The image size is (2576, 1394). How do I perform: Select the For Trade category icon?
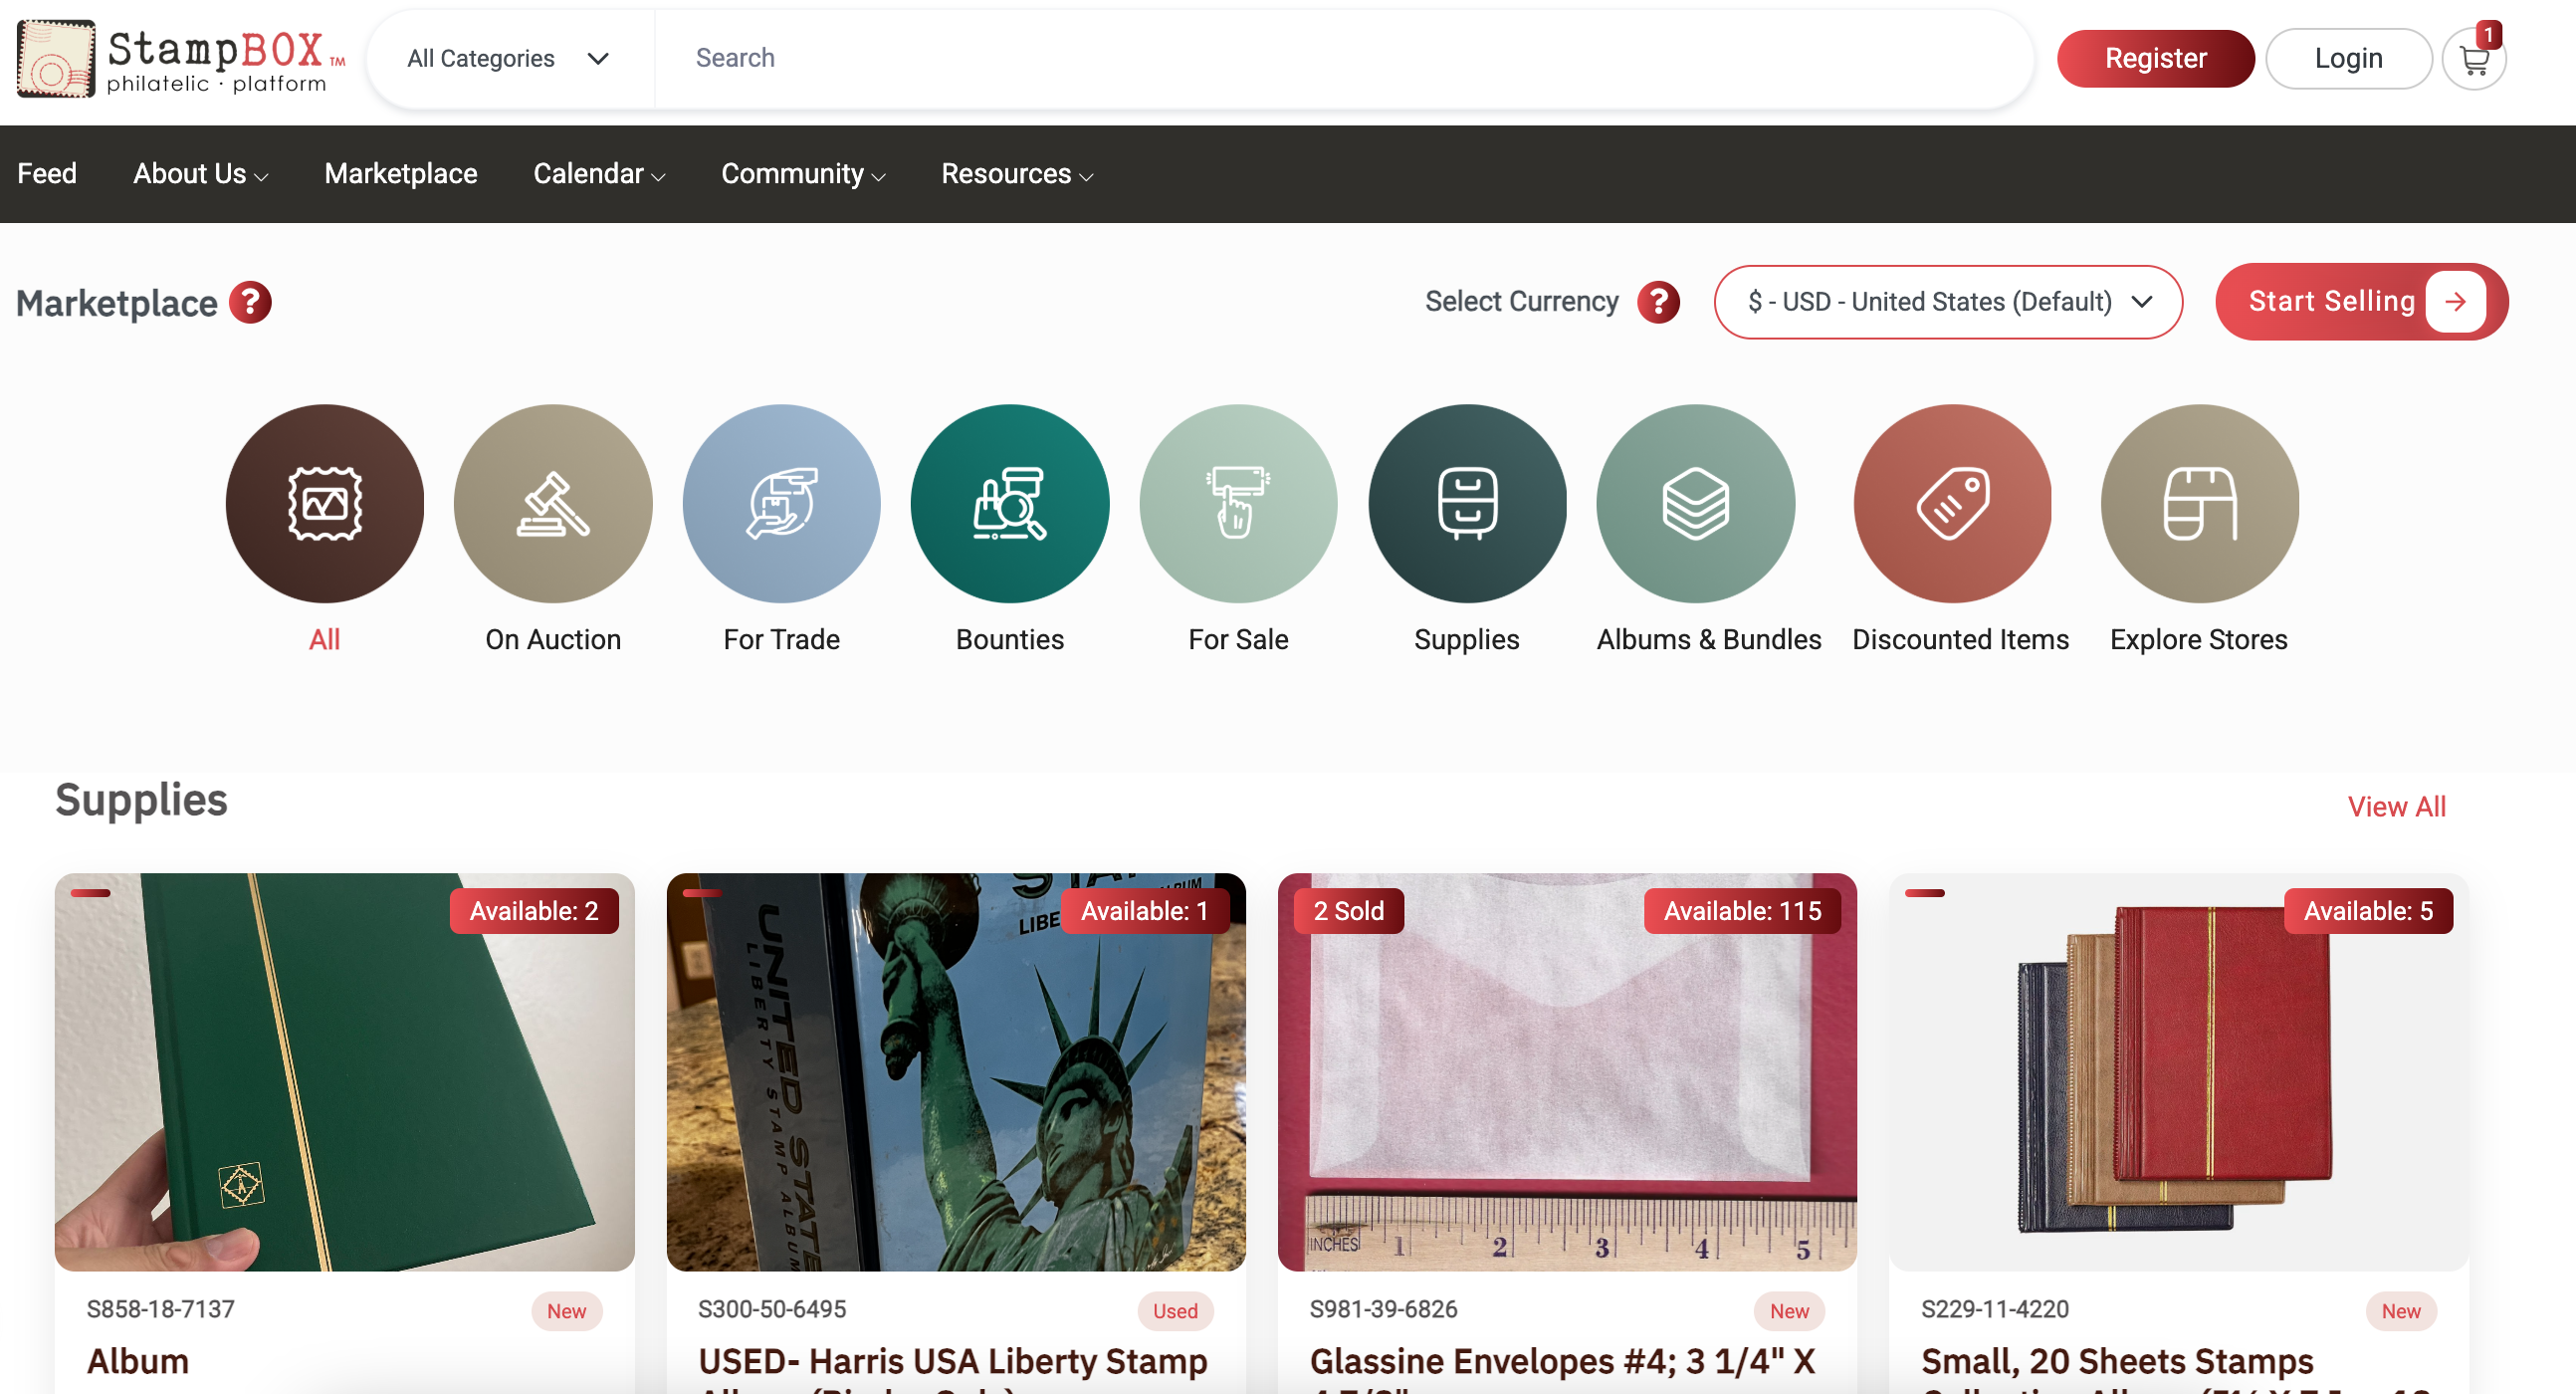coord(781,503)
